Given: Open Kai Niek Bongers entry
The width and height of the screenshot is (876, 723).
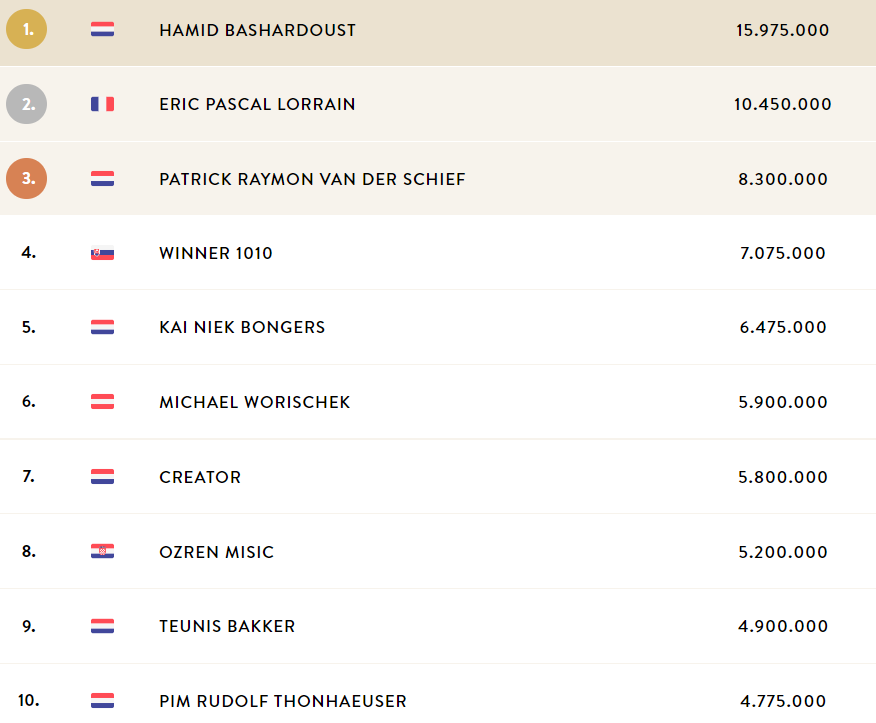Looking at the screenshot, I should [x=242, y=327].
